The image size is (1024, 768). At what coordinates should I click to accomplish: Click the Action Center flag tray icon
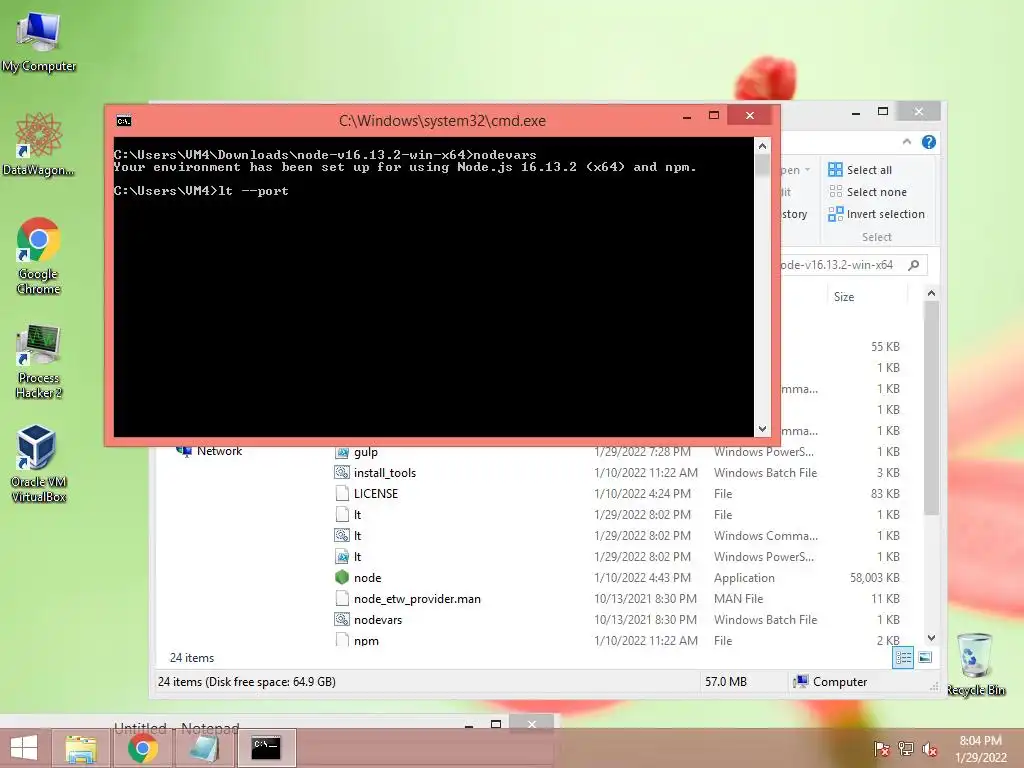click(881, 748)
